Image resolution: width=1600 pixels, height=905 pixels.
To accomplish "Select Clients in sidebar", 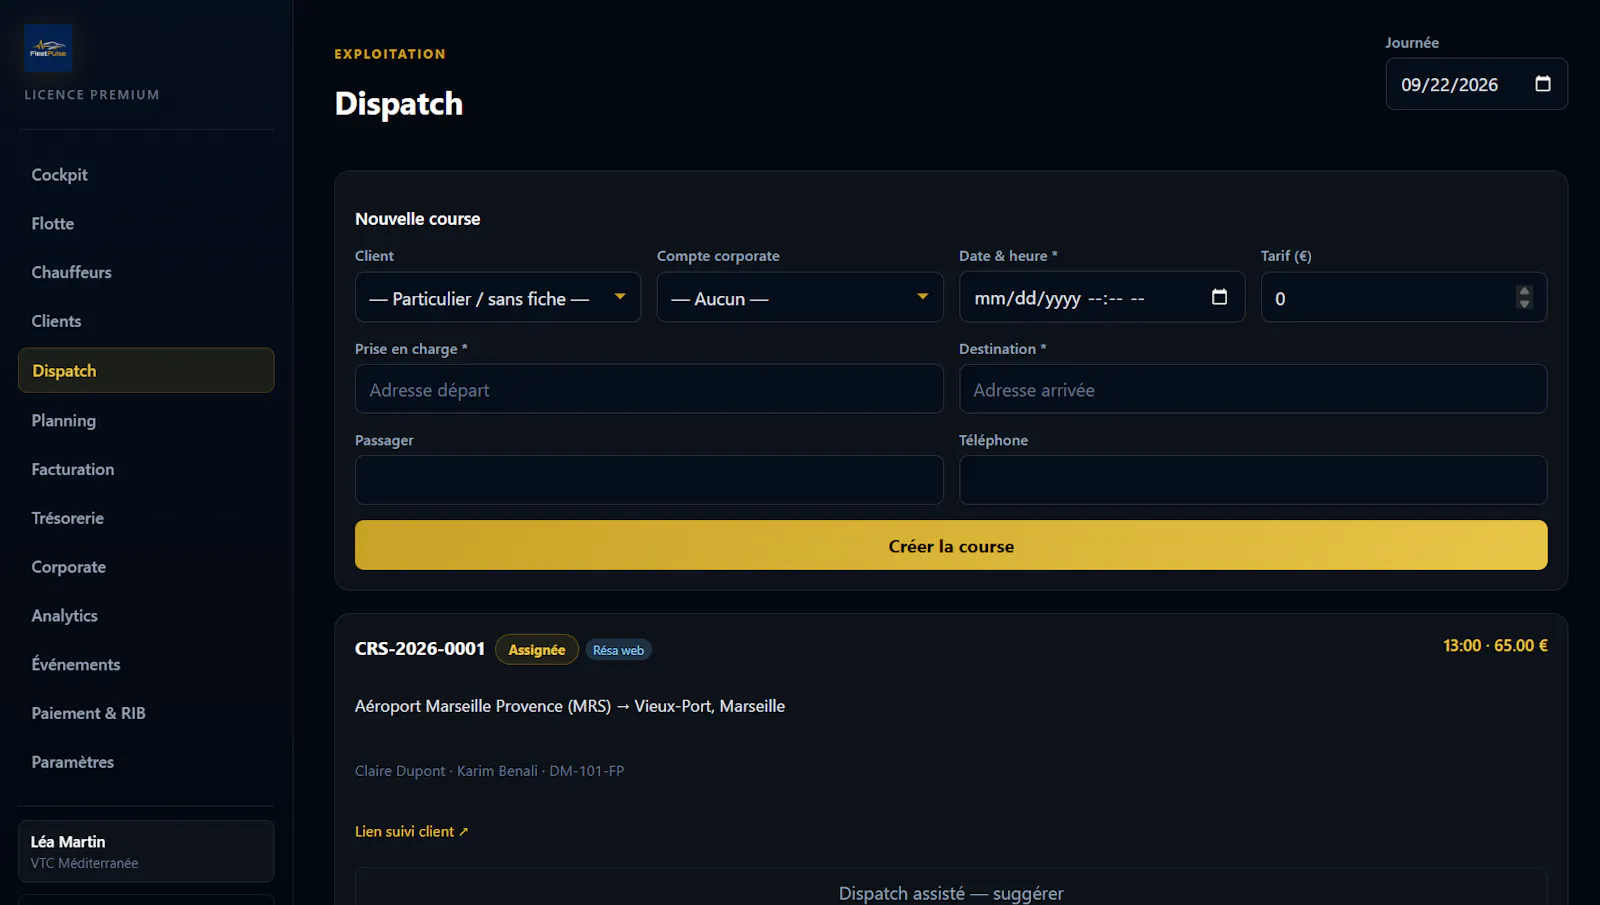I will 146,321.
